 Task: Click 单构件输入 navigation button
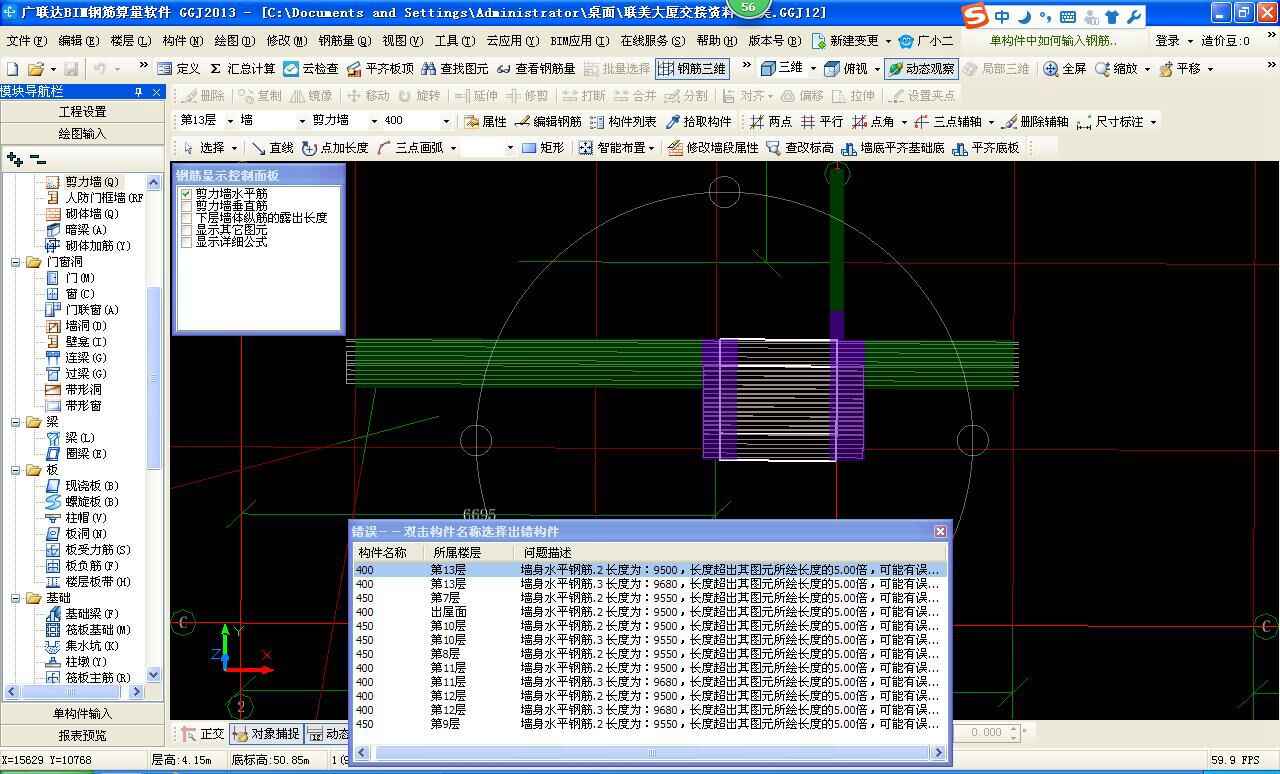tap(82, 713)
